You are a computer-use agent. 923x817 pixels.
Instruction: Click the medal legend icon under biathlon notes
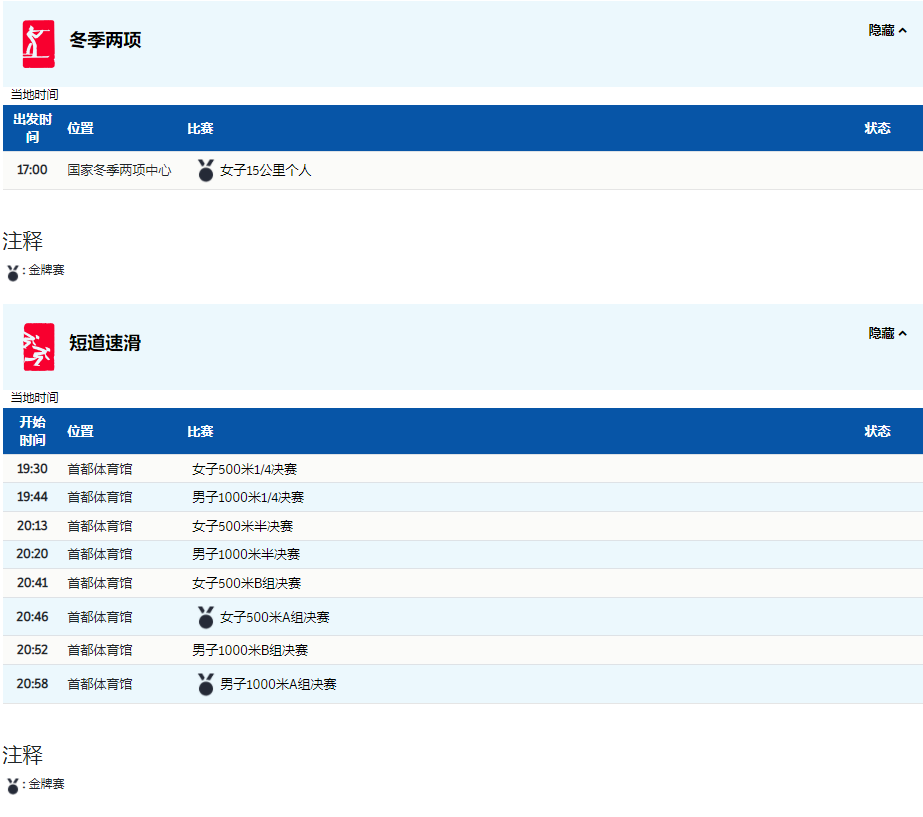[x=13, y=272]
